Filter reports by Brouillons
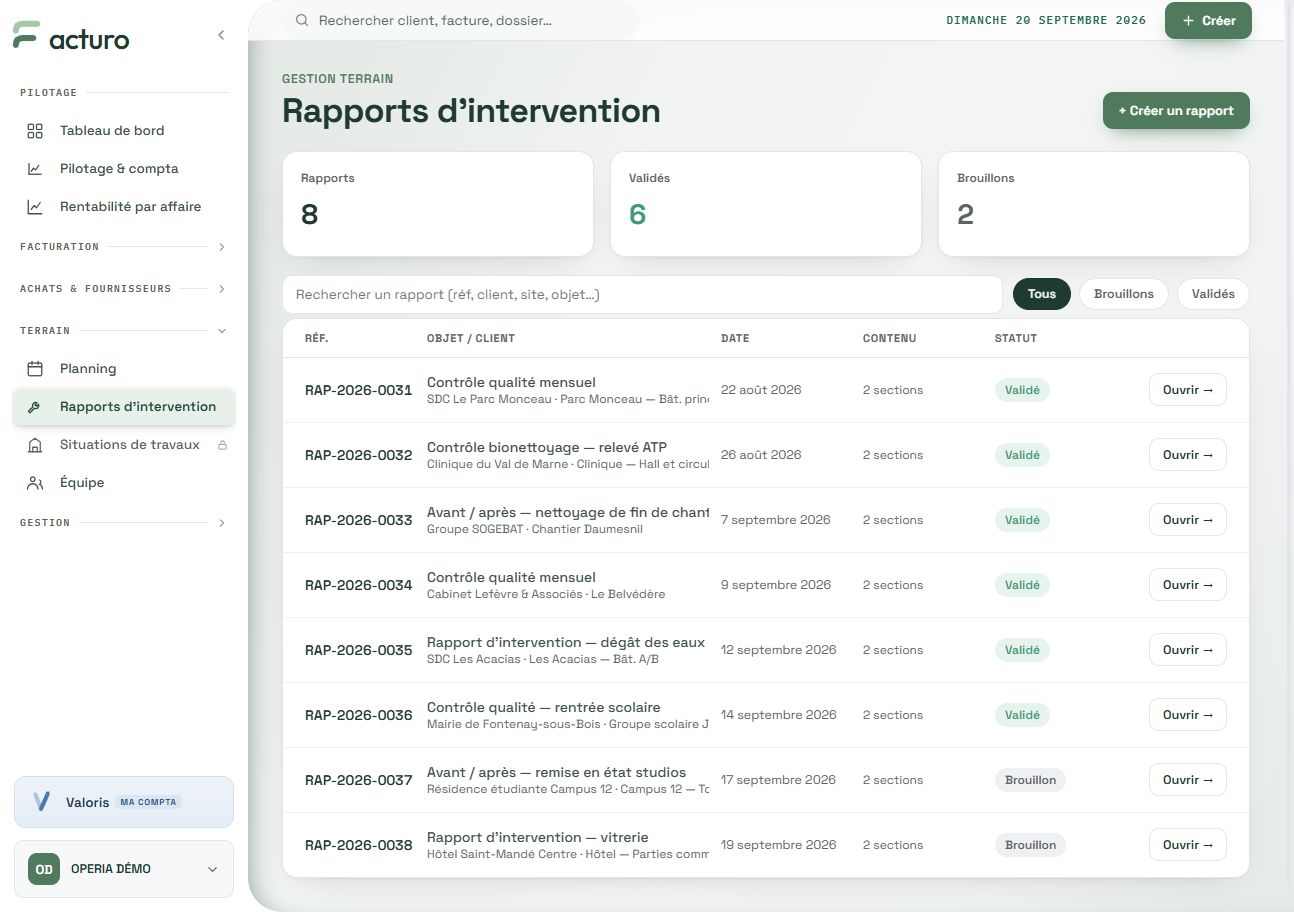This screenshot has height=912, width=1294. (1124, 294)
